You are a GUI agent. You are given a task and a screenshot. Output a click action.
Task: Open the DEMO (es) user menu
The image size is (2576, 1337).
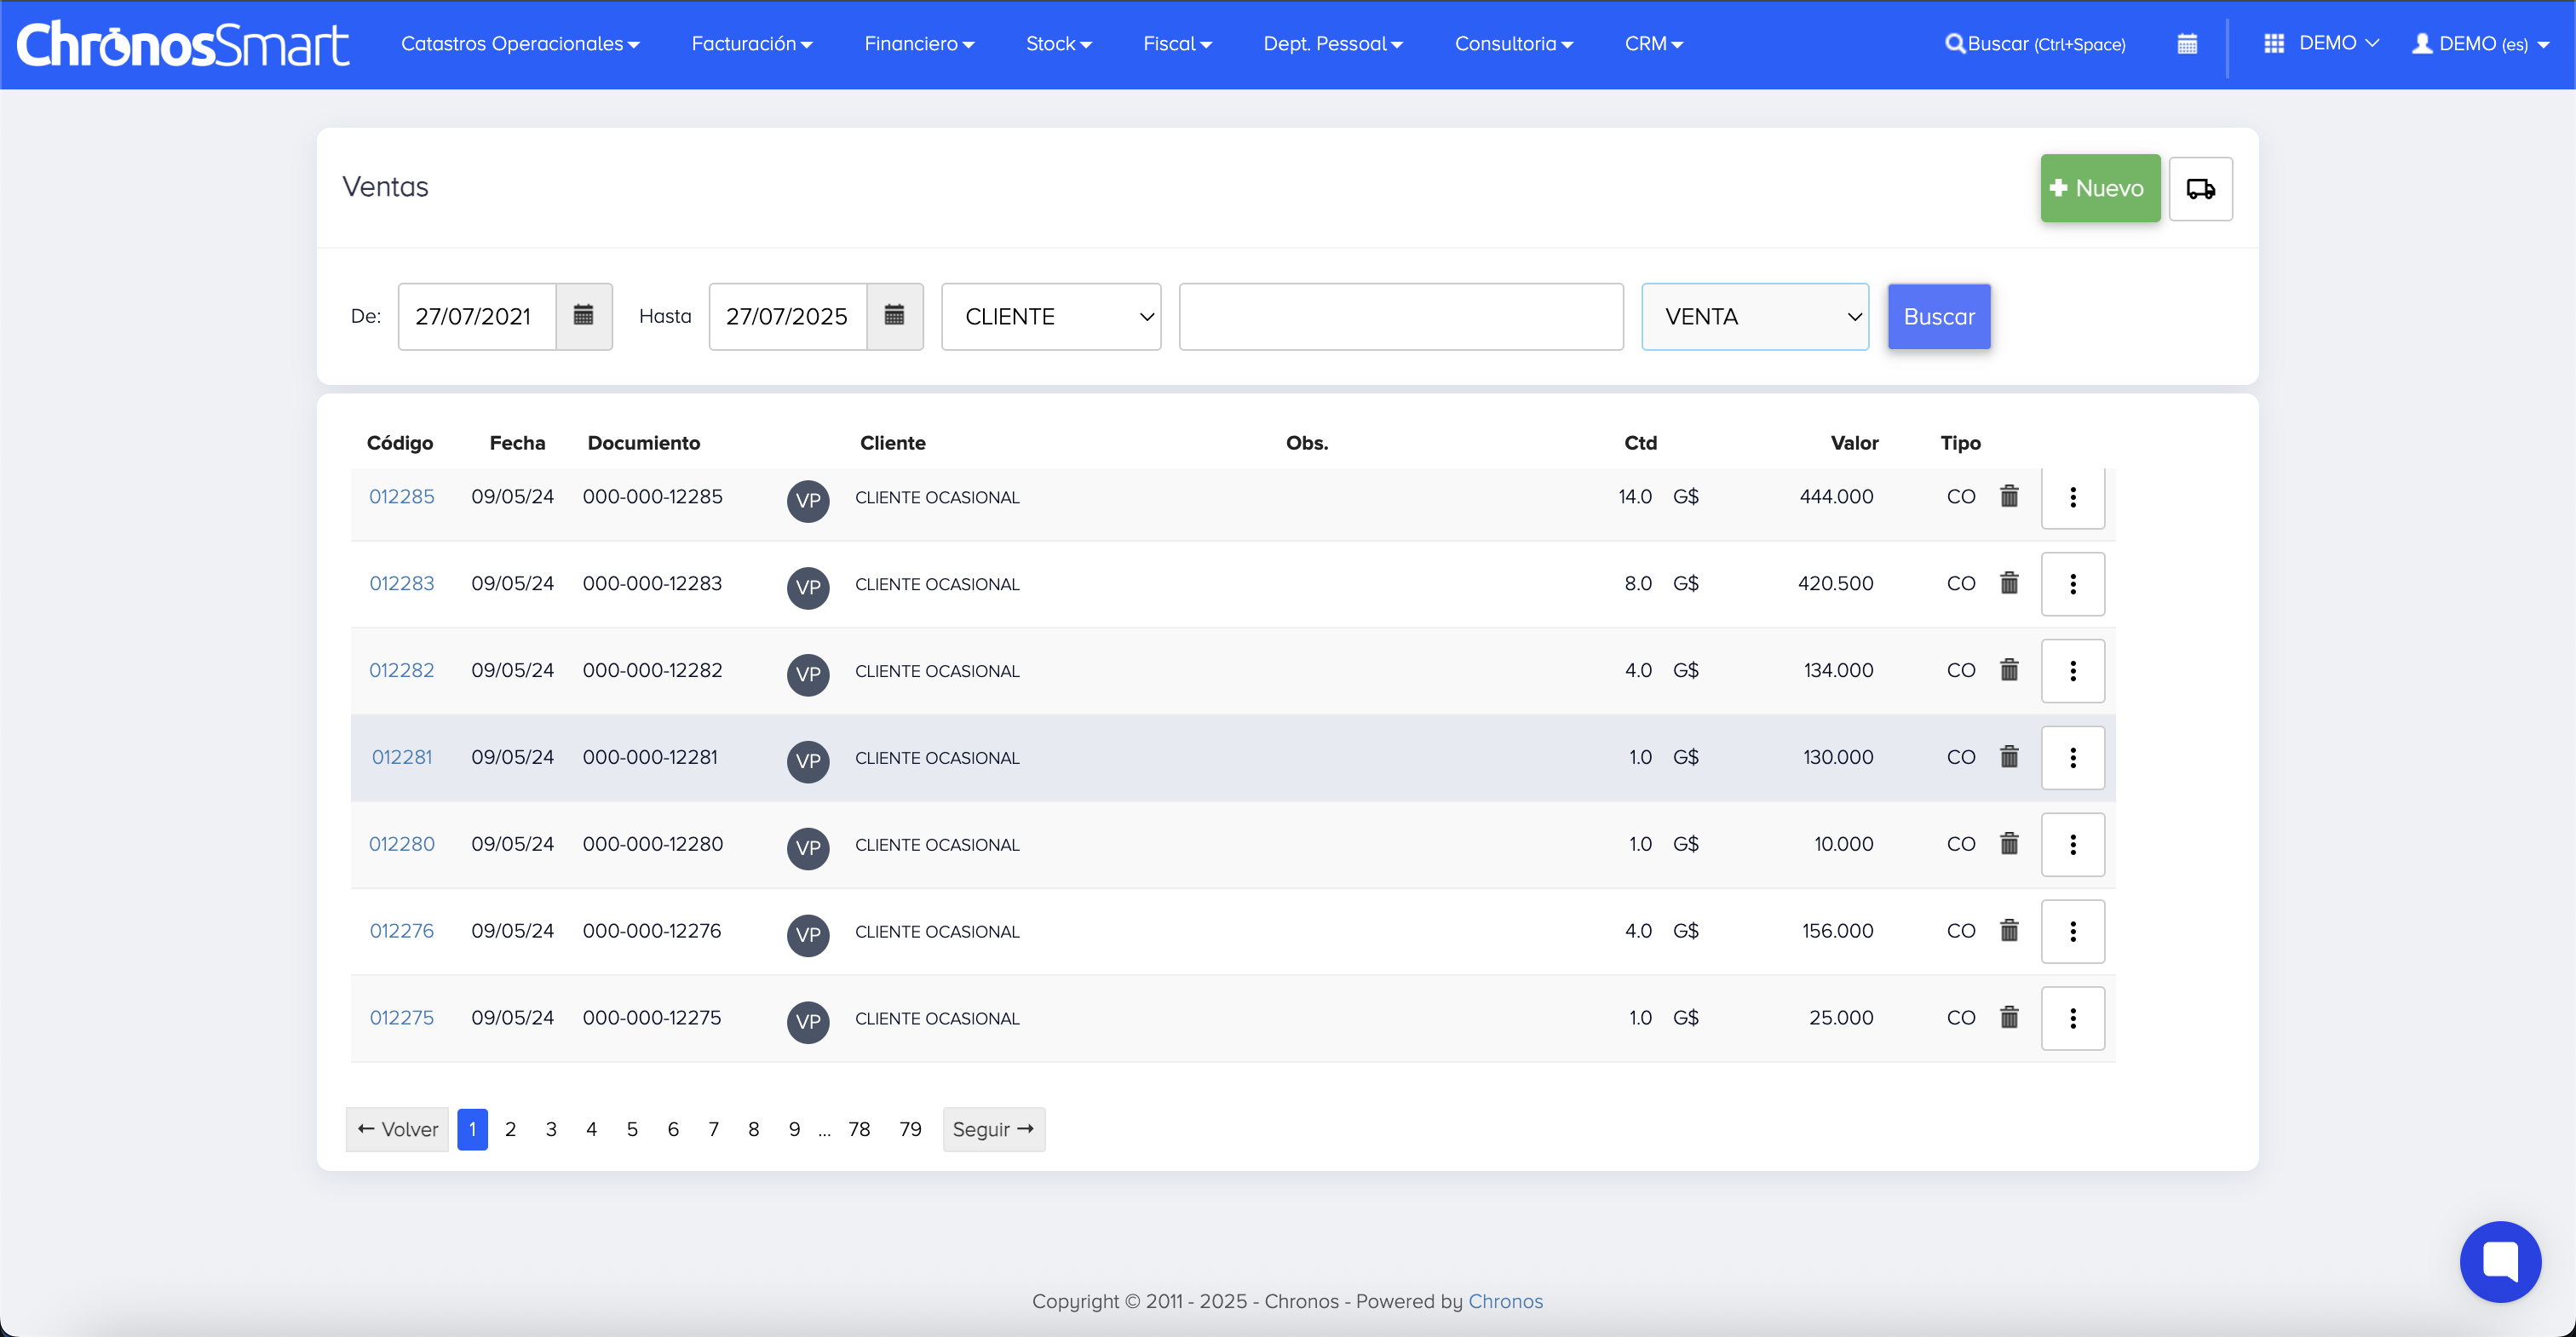pyautogui.click(x=2481, y=44)
